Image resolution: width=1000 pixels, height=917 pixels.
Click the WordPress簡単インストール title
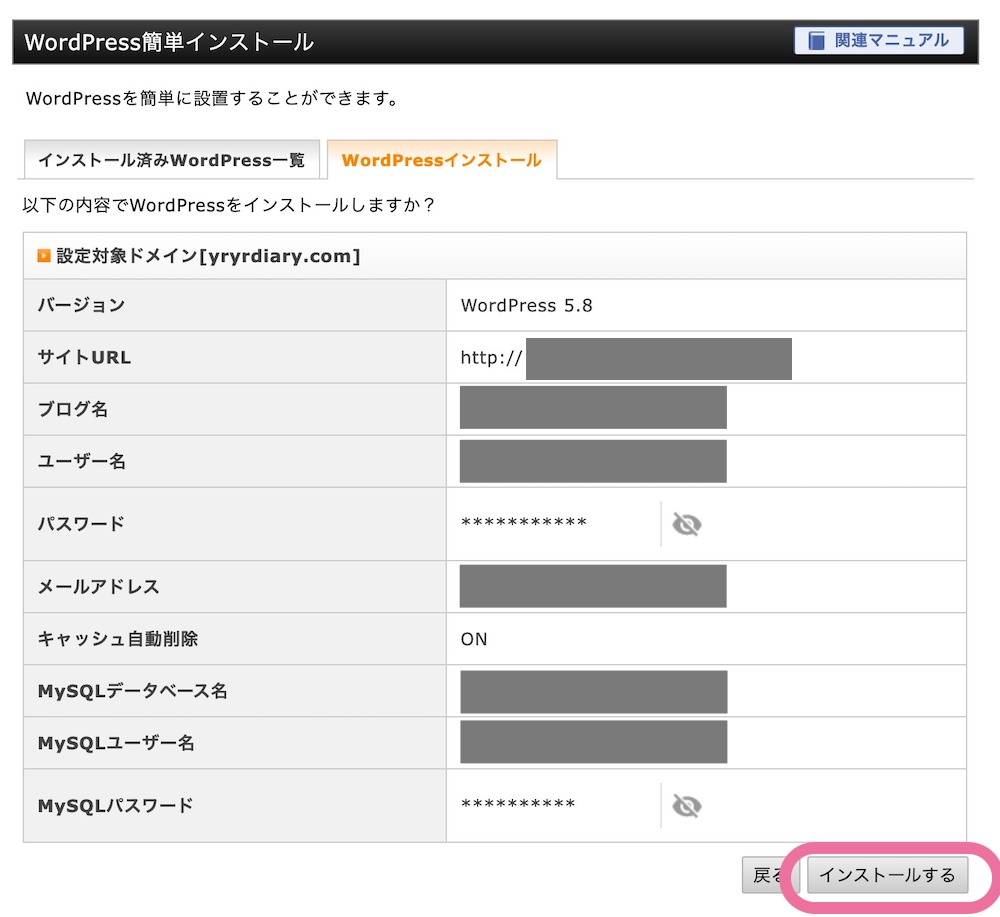(x=169, y=42)
